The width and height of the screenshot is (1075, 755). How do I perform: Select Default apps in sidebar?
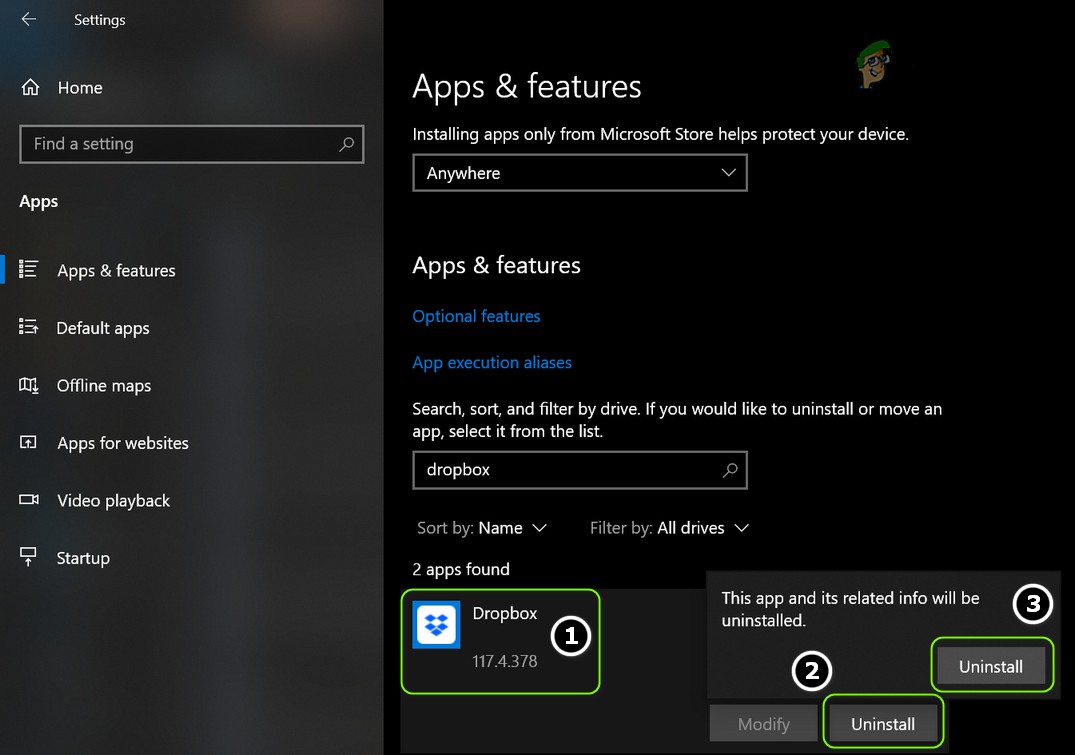[103, 328]
